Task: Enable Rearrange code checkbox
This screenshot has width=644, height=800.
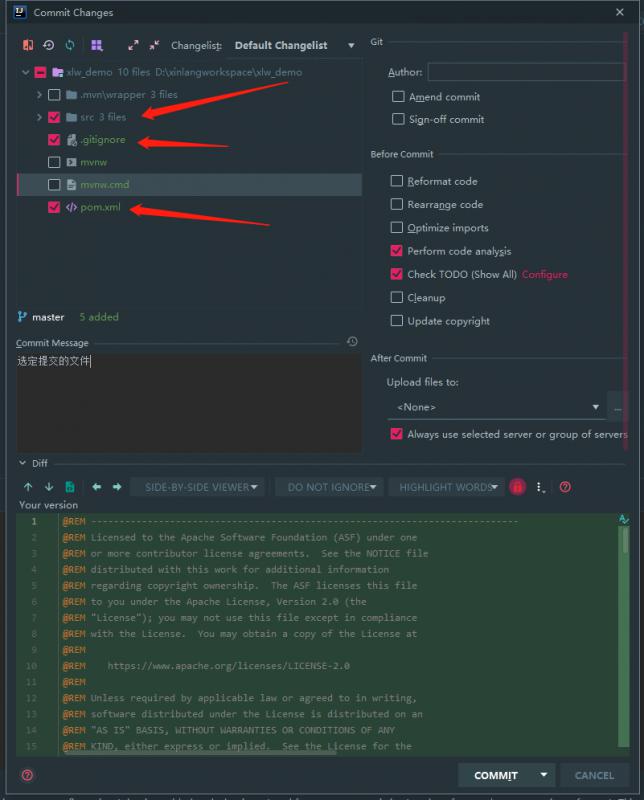Action: 397,204
